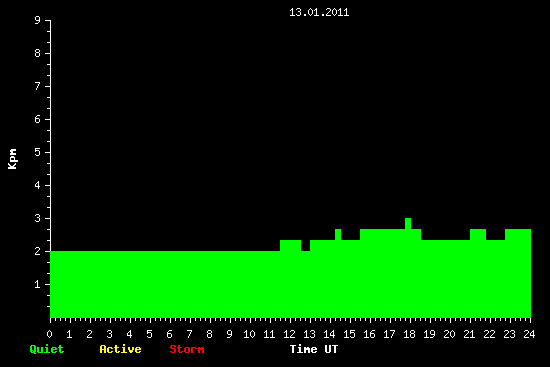The width and height of the screenshot is (550, 367).
Task: Click the Time UT axis title
Action: 314,349
